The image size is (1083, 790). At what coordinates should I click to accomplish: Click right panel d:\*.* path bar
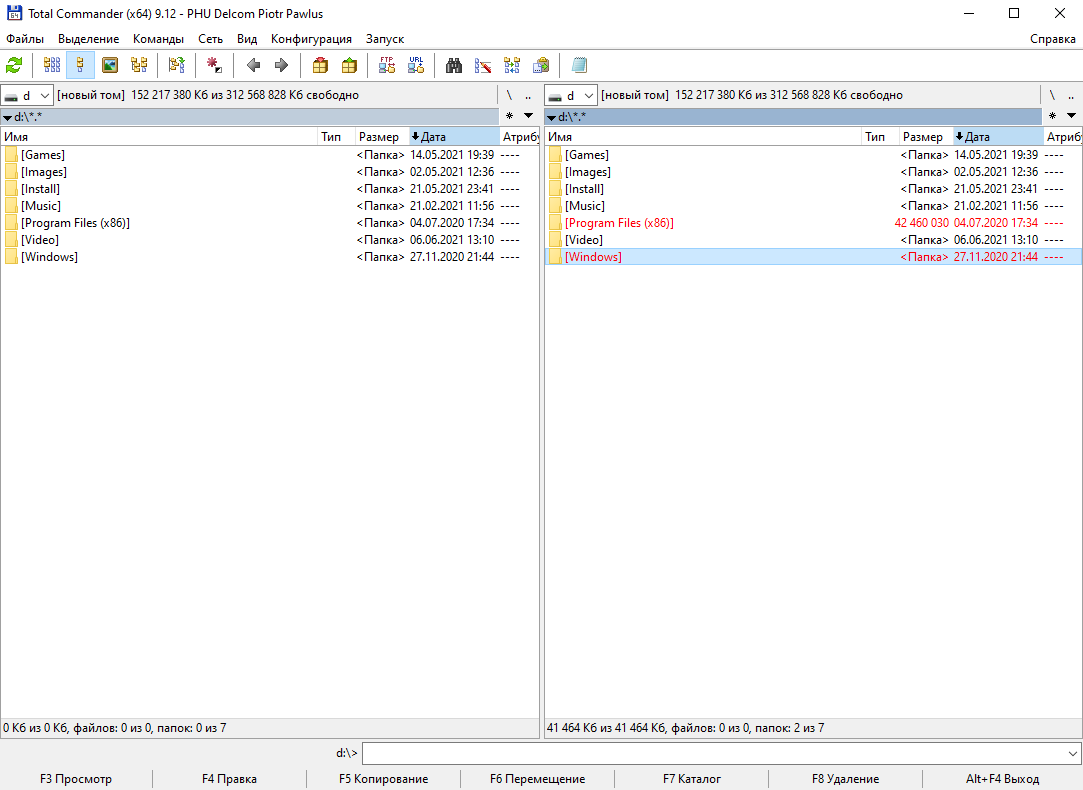(794, 117)
